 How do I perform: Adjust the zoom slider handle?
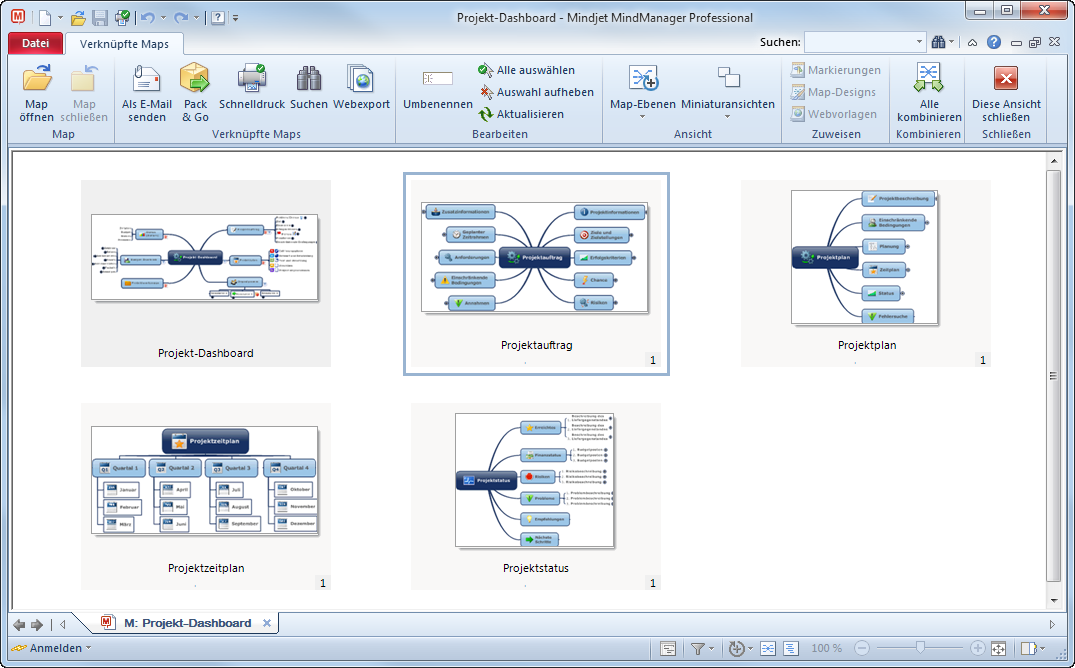pos(920,647)
